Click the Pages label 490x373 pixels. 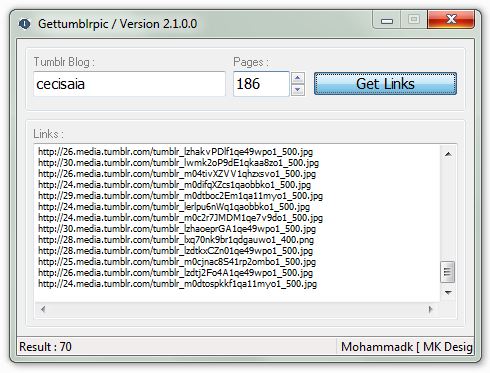click(251, 62)
